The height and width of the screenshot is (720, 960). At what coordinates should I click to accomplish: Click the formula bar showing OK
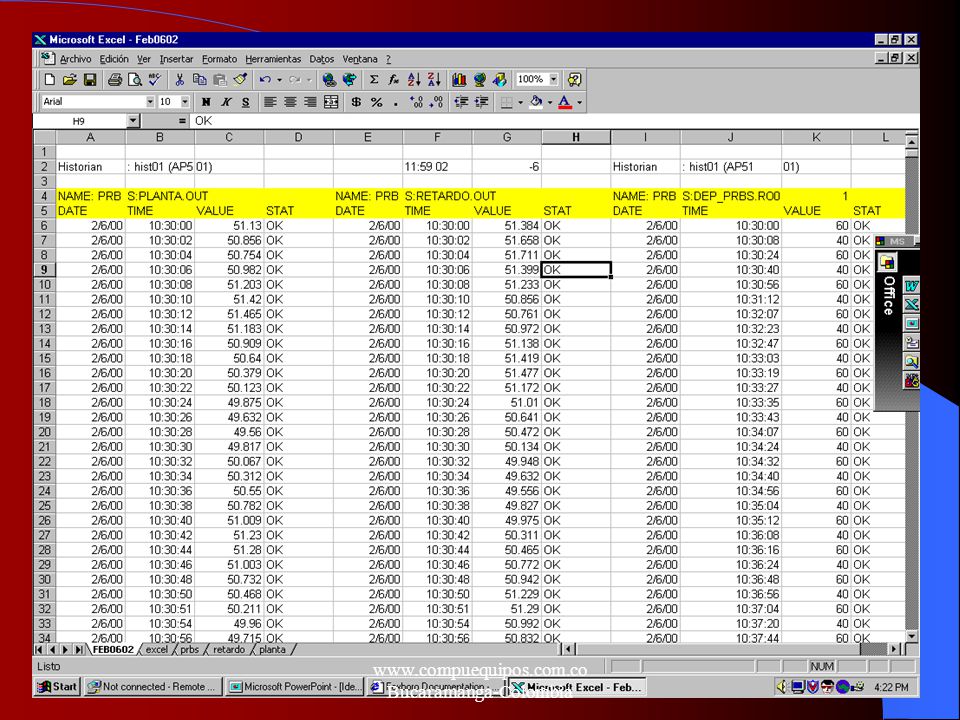coord(554,121)
